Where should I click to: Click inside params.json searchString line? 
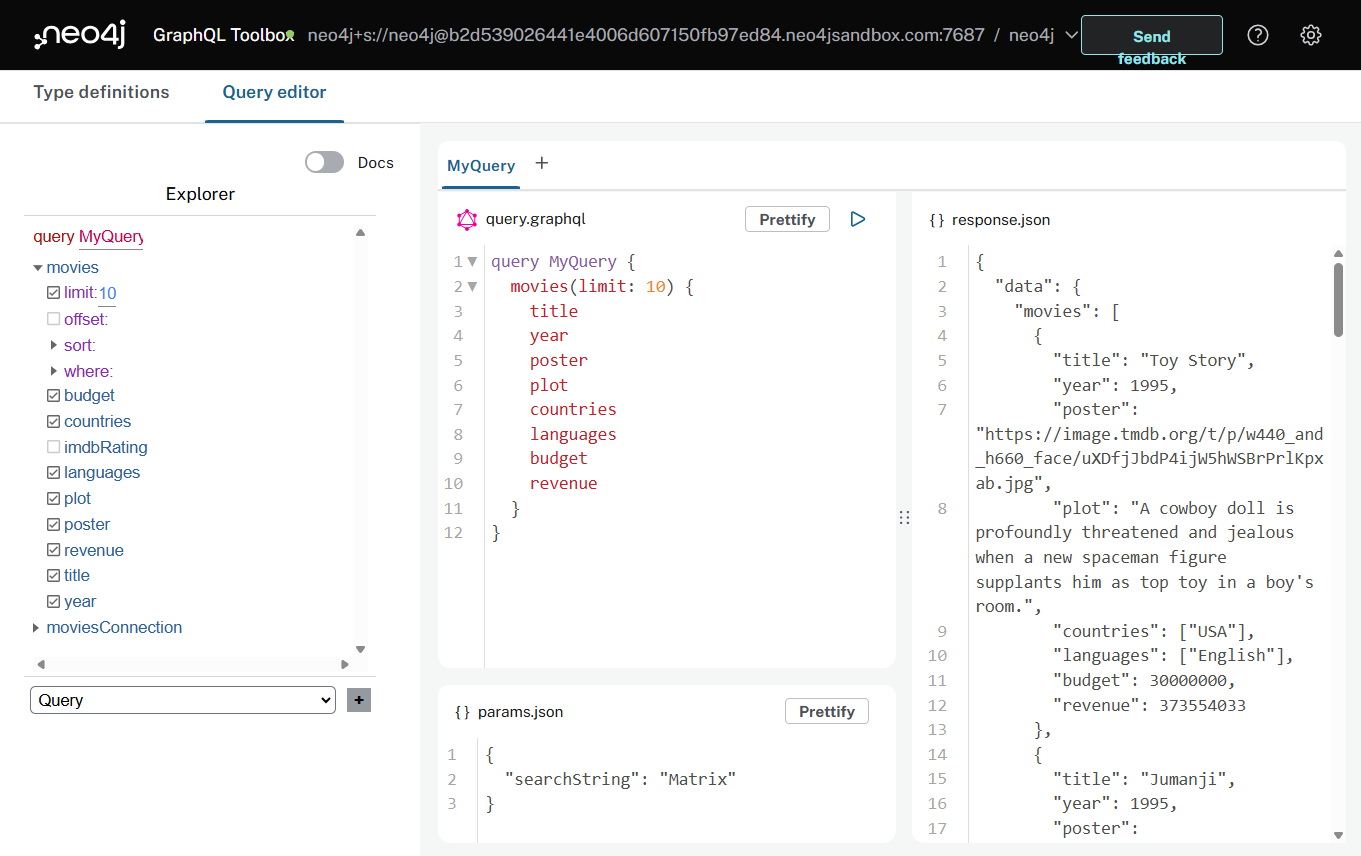(x=620, y=779)
